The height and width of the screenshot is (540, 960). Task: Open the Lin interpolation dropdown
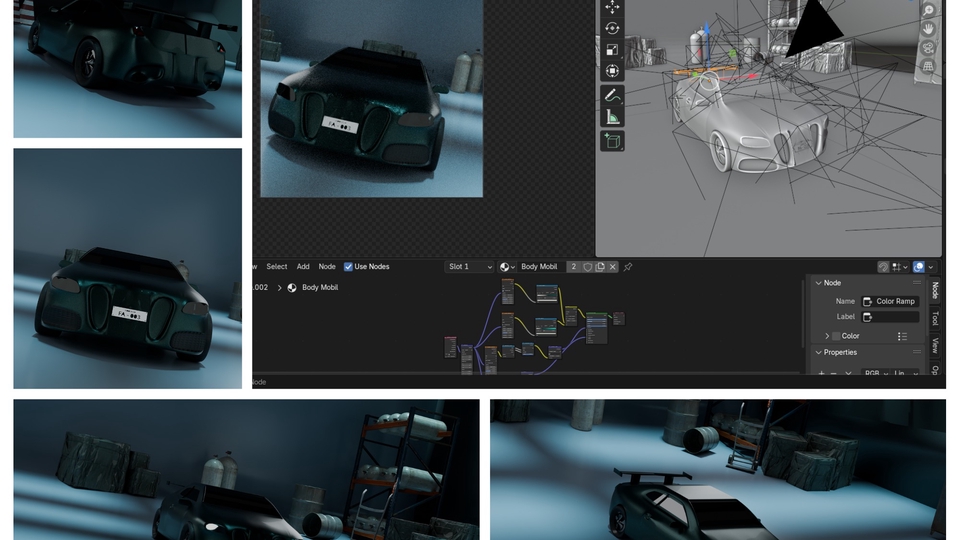(906, 373)
